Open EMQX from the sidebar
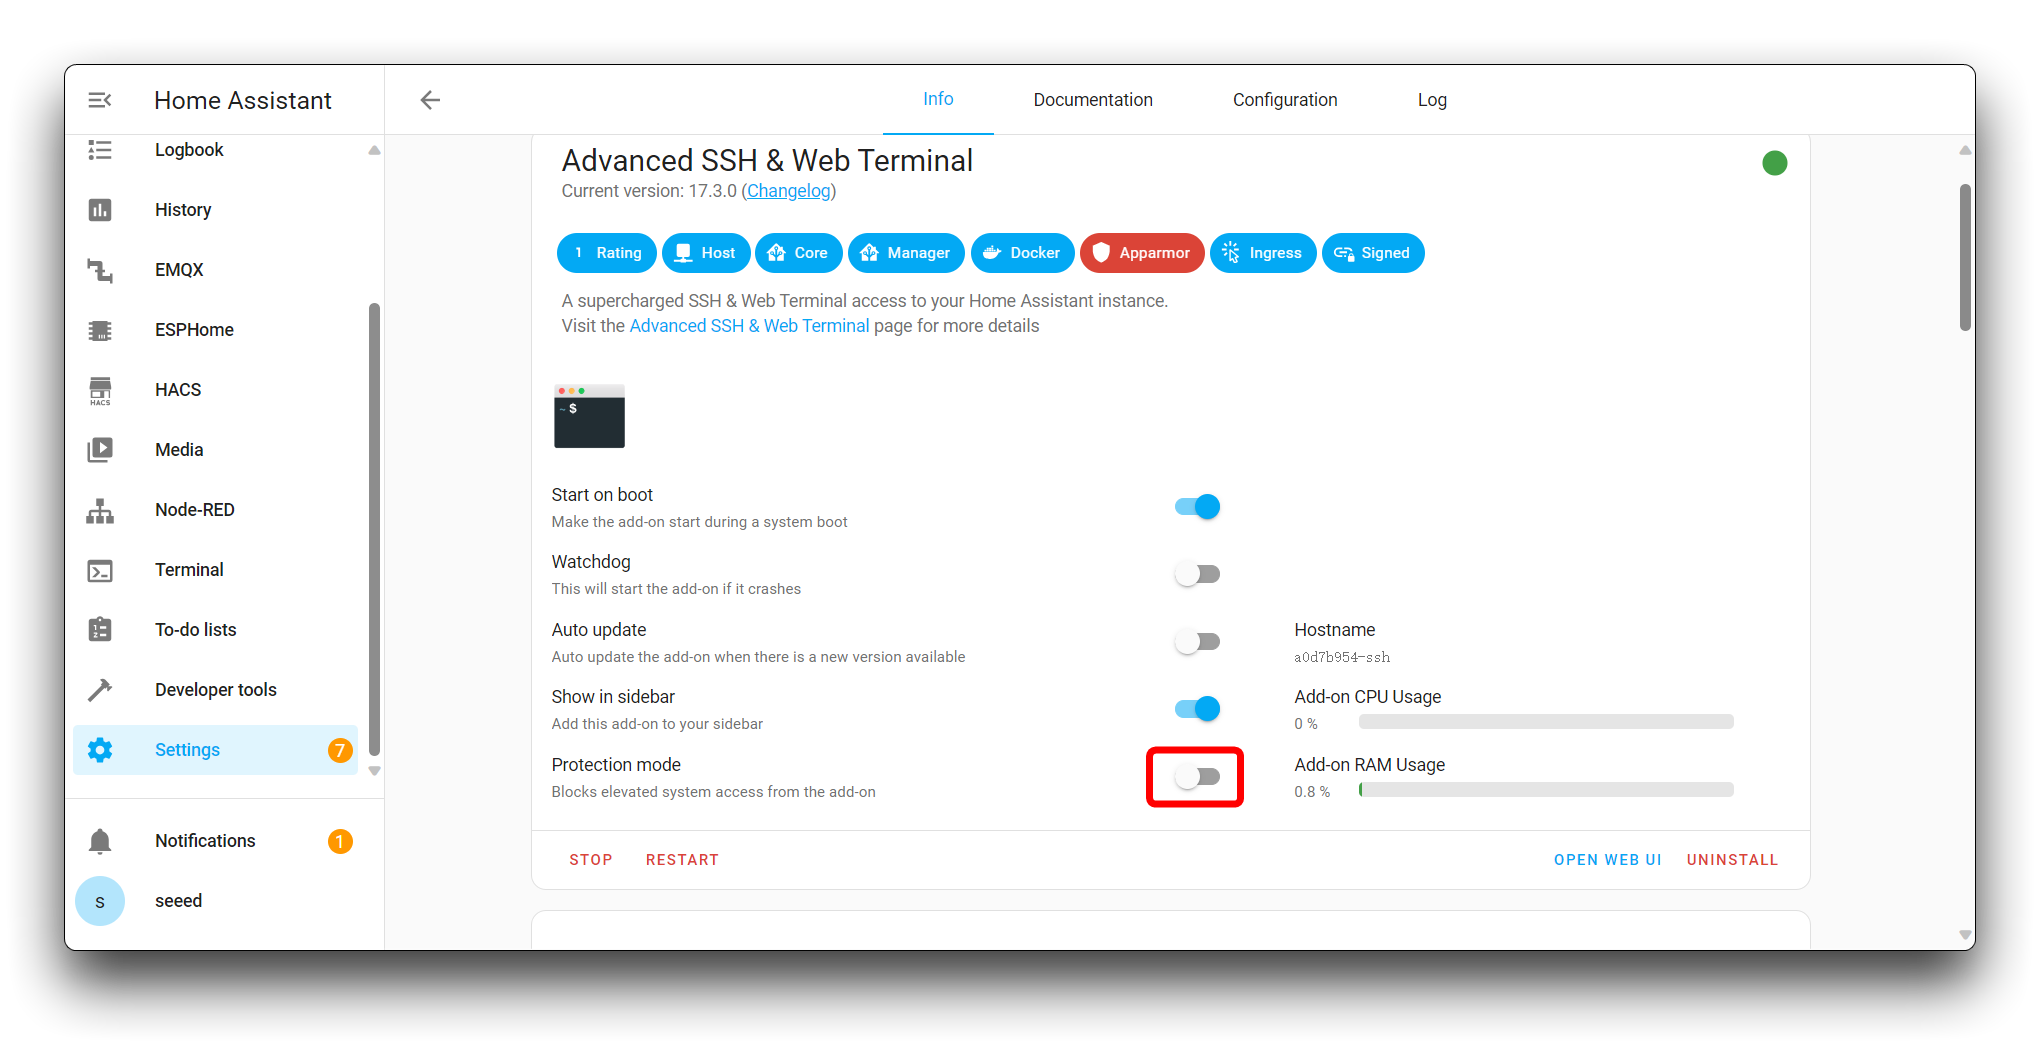Viewport: 2040px width, 1047px height. (x=215, y=270)
